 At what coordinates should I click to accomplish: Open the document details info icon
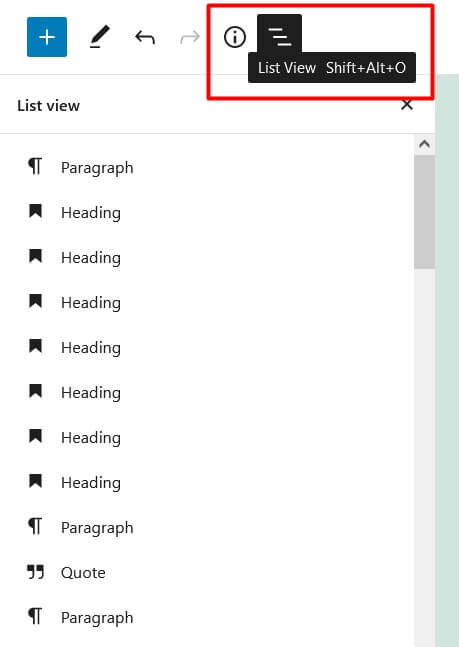click(x=235, y=37)
